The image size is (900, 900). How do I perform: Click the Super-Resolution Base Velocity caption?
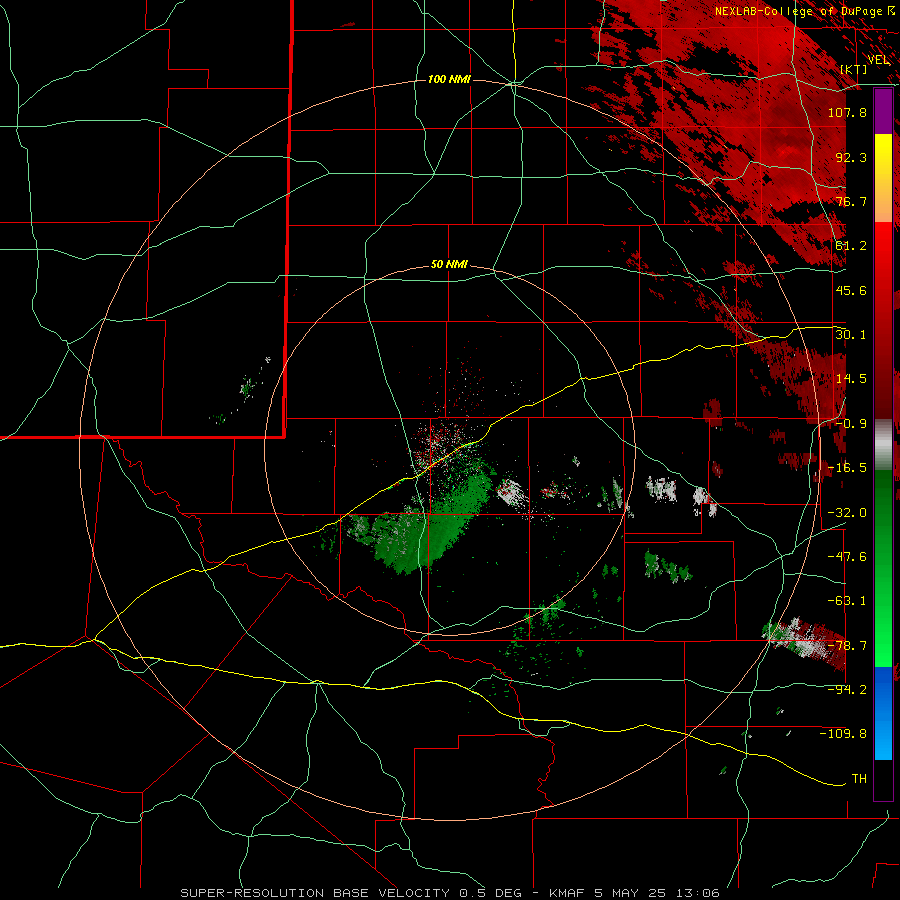pos(449,893)
